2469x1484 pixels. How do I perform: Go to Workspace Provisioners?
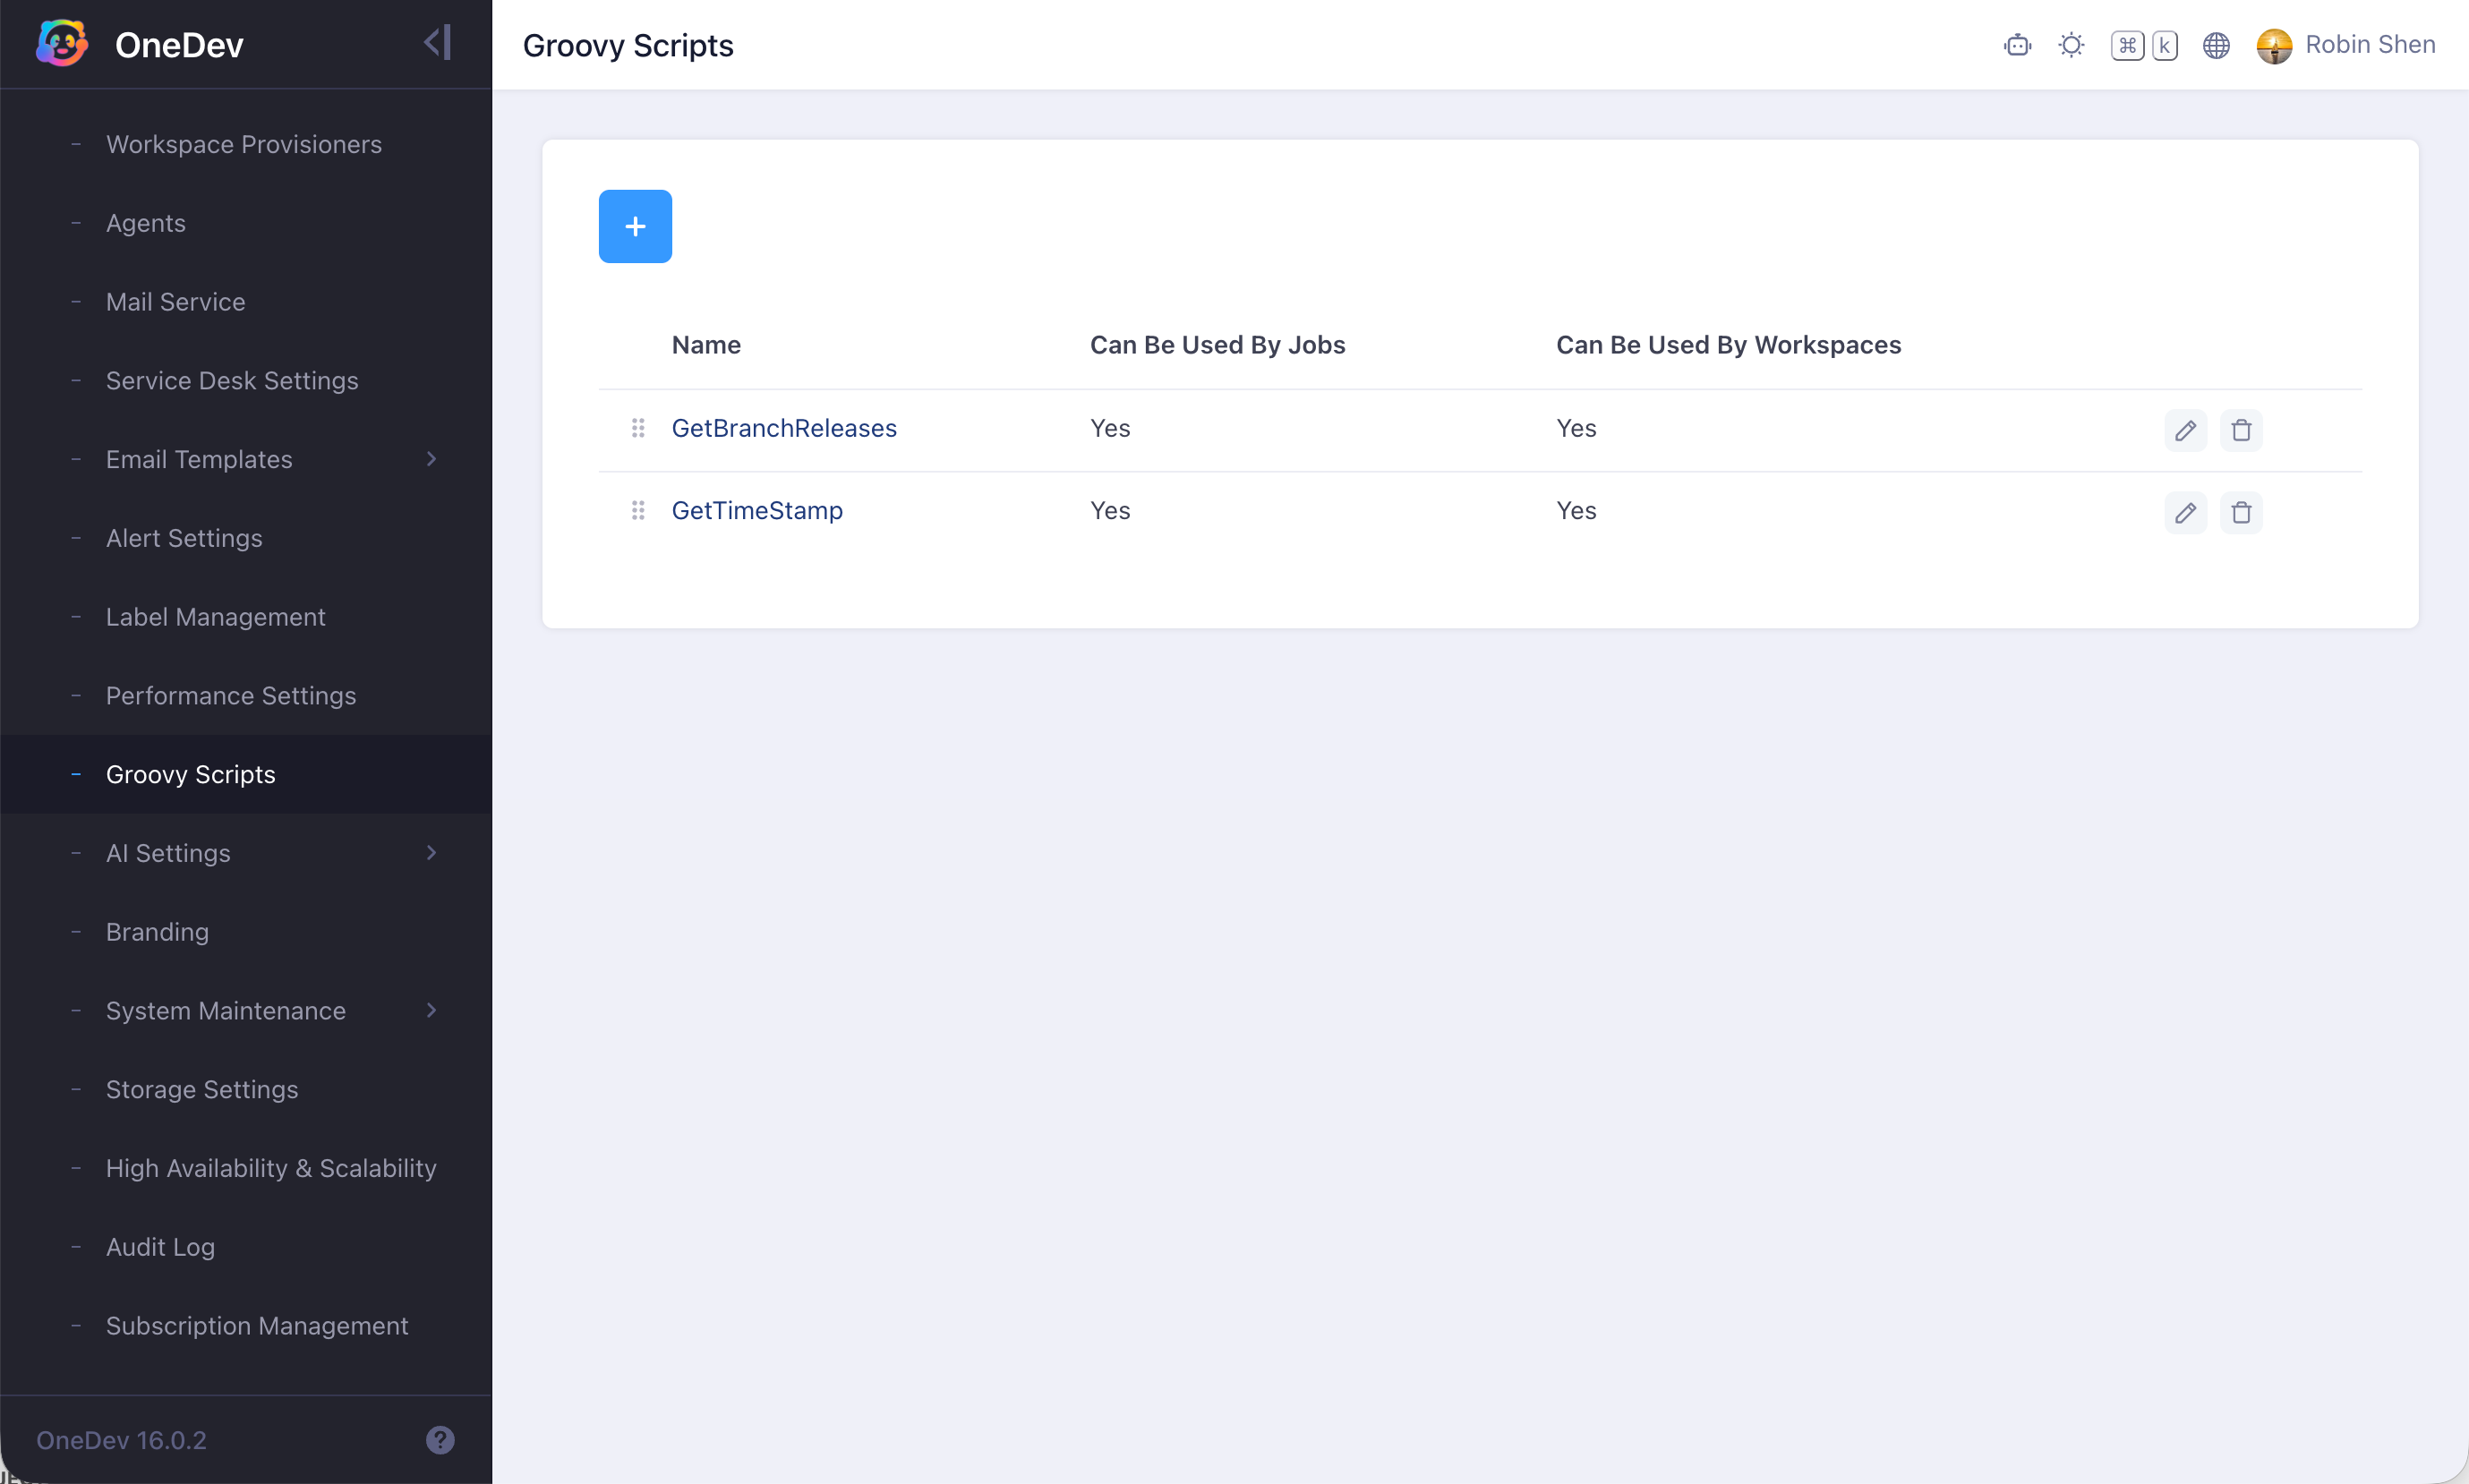pyautogui.click(x=246, y=144)
